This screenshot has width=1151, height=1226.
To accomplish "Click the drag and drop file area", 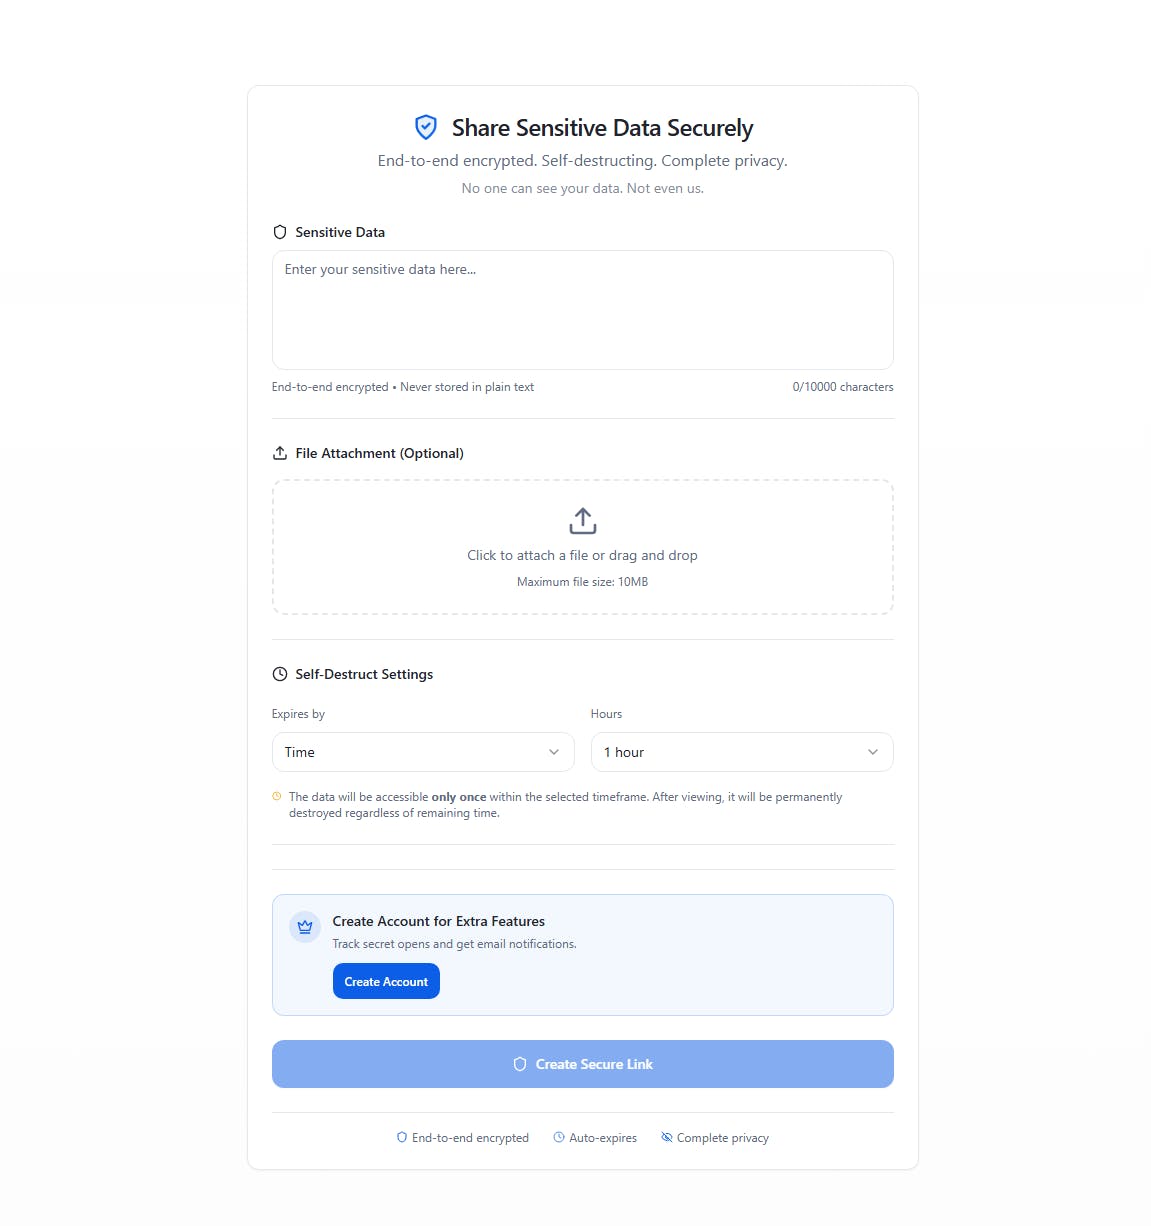I will (x=583, y=547).
